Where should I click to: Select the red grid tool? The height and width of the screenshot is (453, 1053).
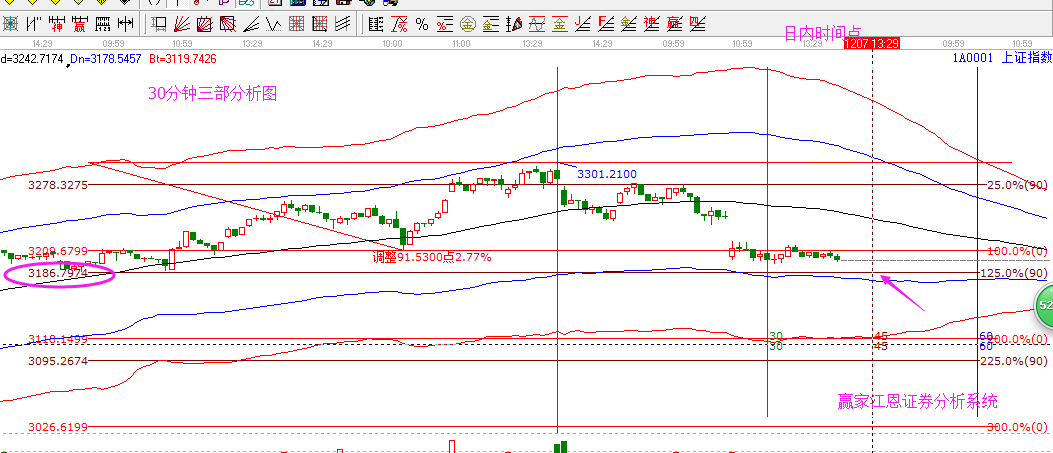point(296,25)
